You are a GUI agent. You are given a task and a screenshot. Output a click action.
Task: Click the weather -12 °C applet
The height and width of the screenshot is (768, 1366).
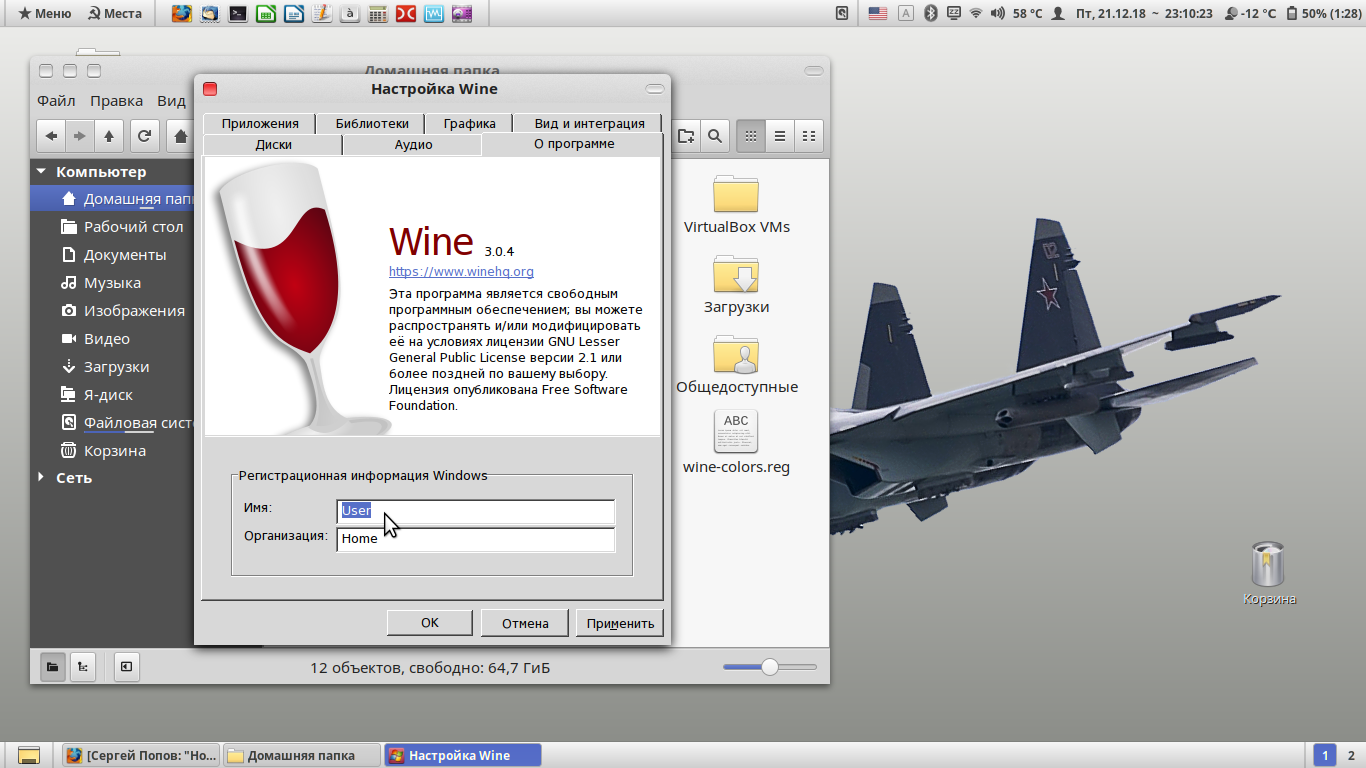tap(1249, 14)
